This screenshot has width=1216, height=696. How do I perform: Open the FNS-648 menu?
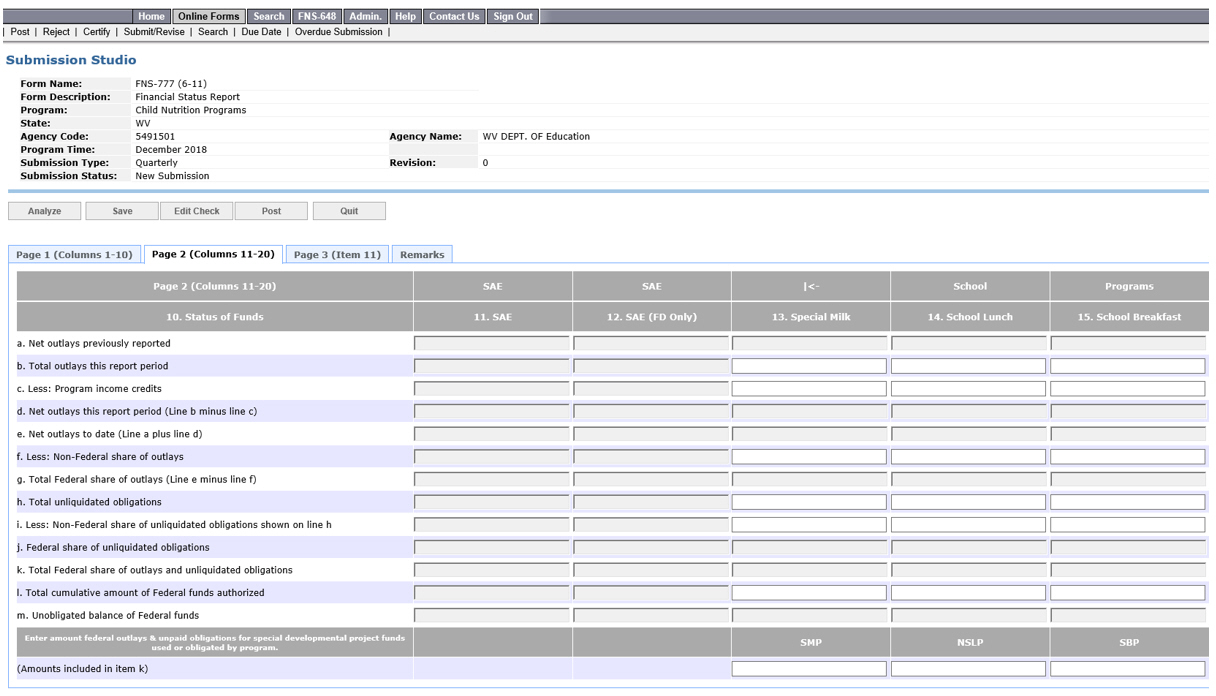[318, 17]
